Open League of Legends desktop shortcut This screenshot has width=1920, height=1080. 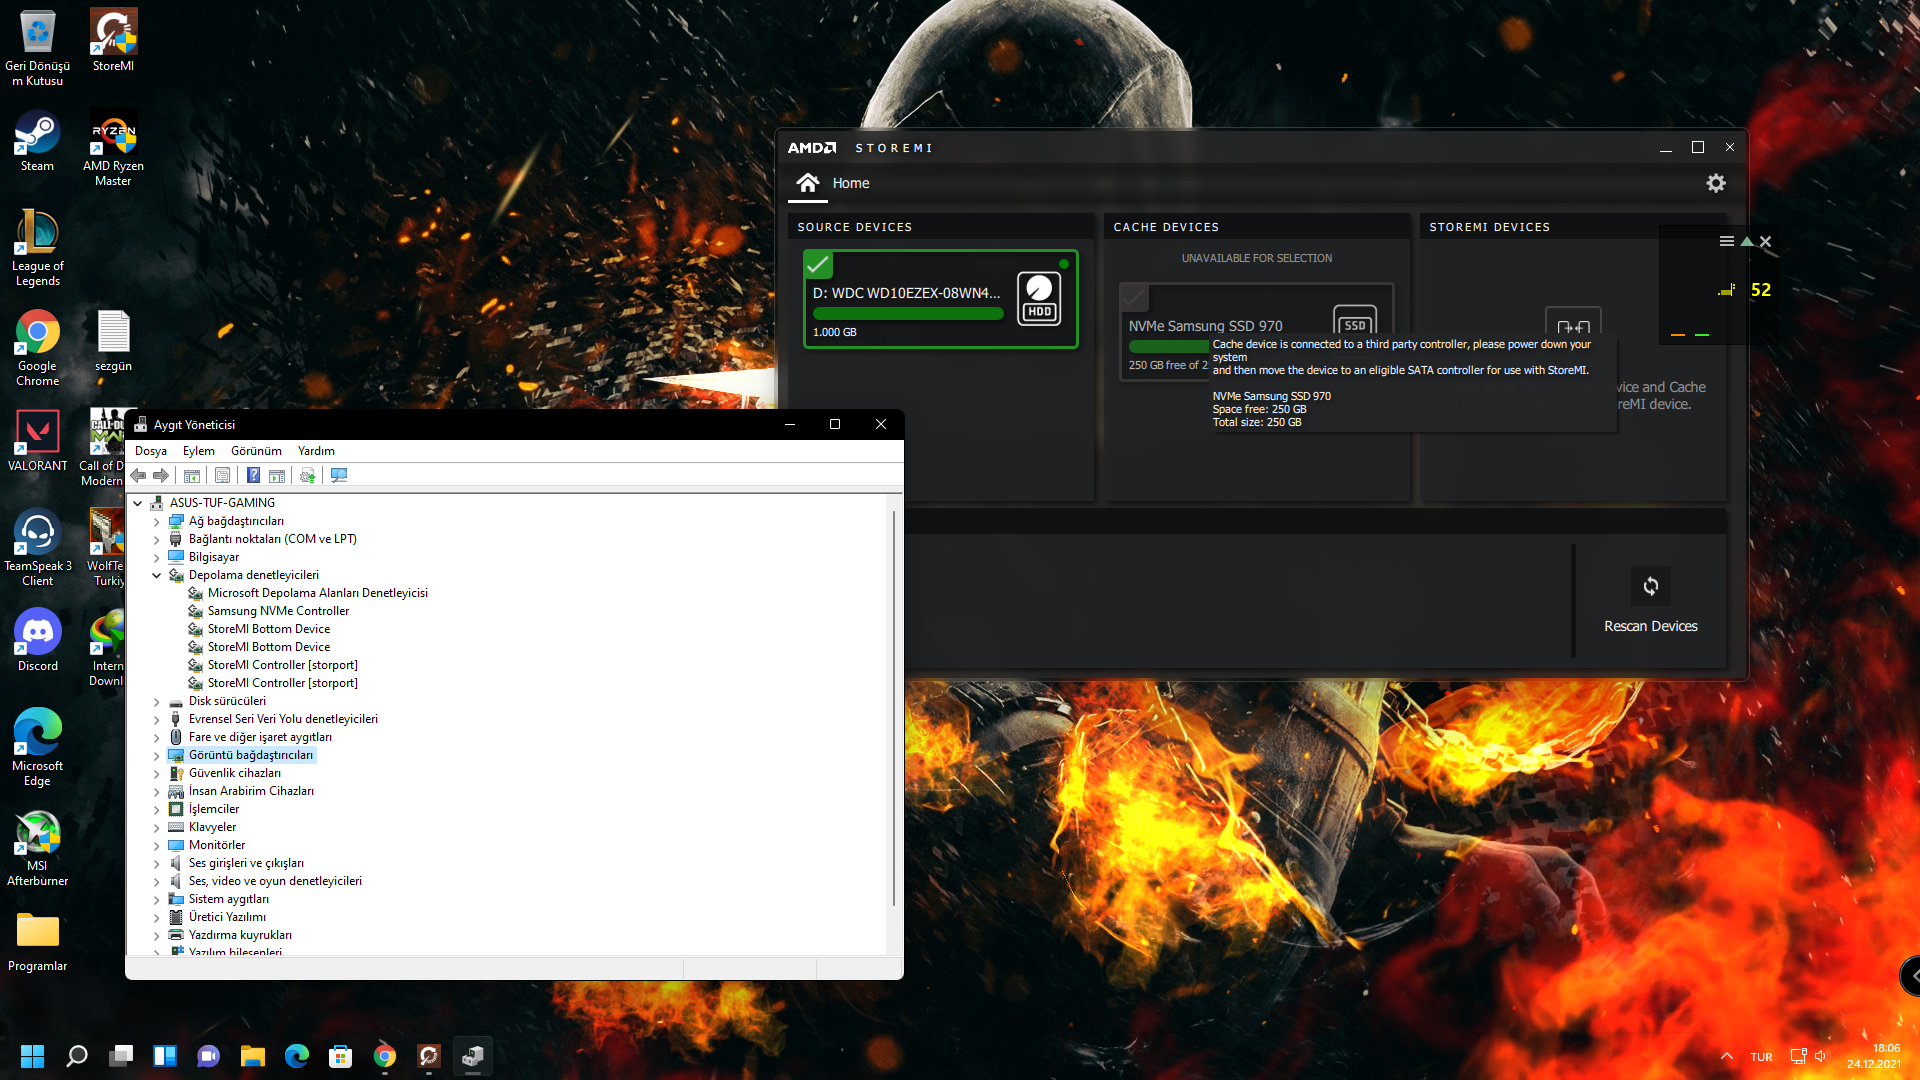click(37, 248)
